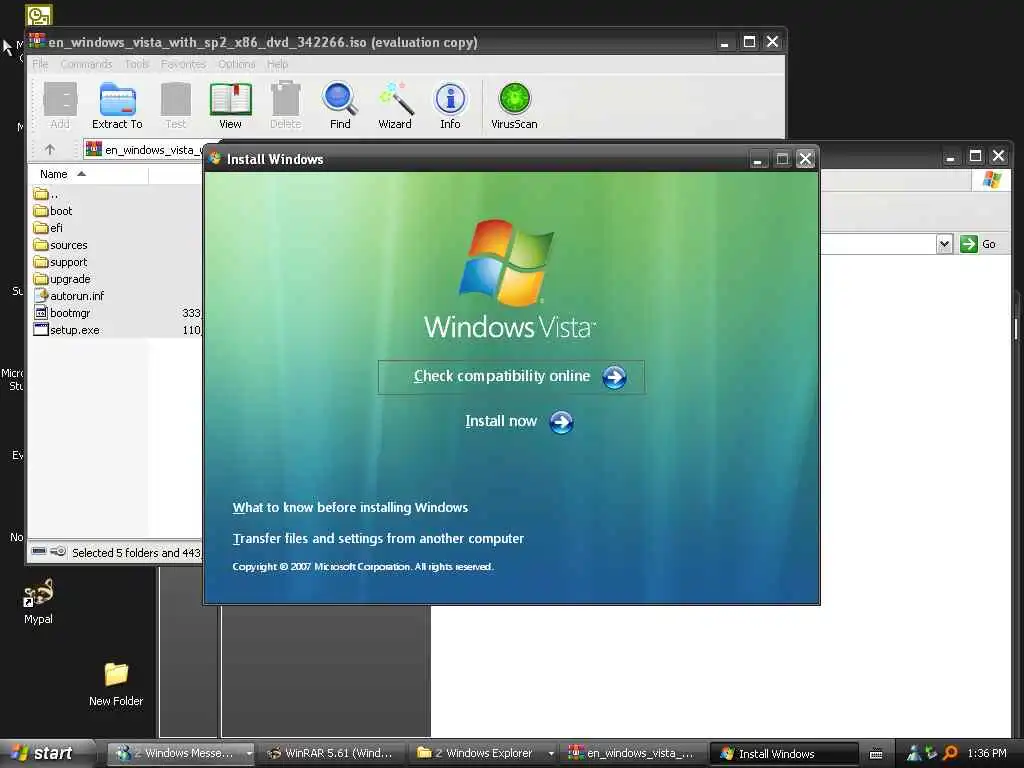
Task: Switch to Windows Messenger taskbar group
Action: point(181,754)
